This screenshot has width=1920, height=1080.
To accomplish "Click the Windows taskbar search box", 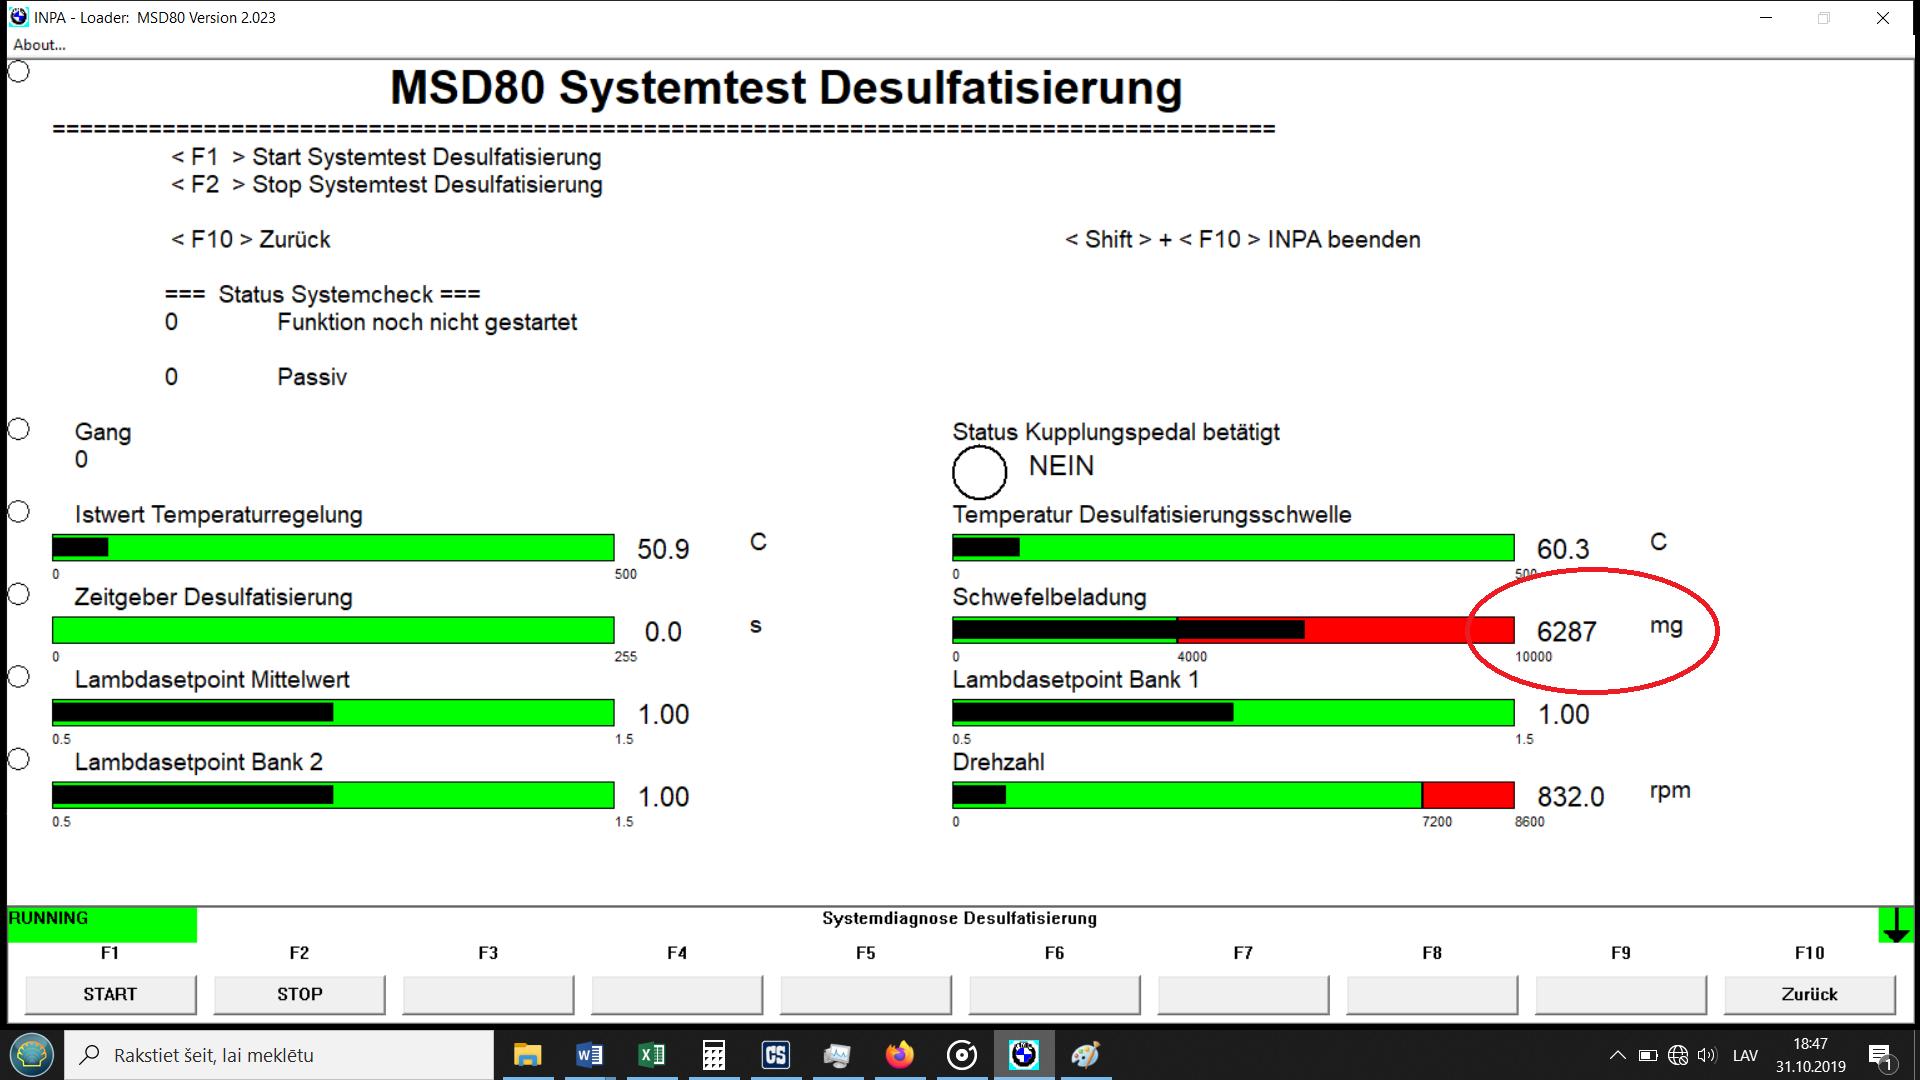I will click(x=280, y=1055).
